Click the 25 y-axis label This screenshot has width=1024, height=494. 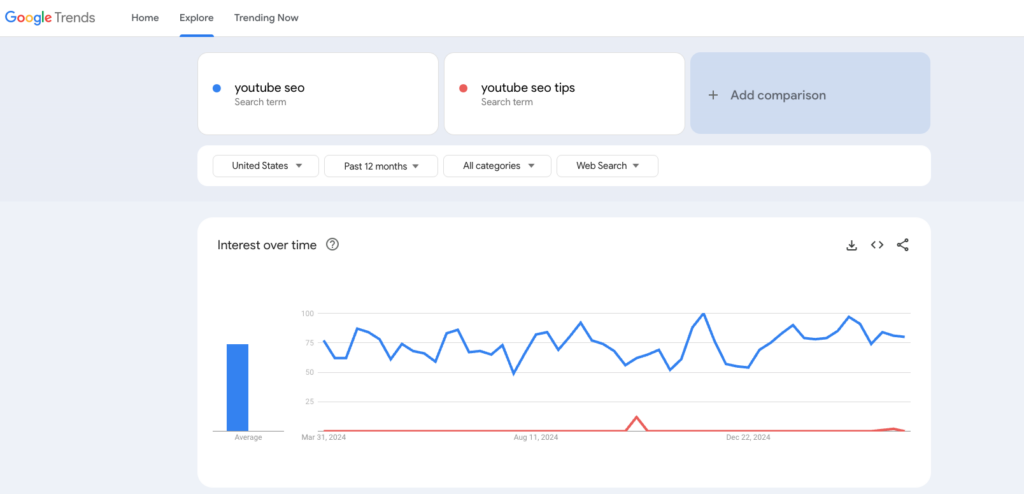tap(310, 402)
